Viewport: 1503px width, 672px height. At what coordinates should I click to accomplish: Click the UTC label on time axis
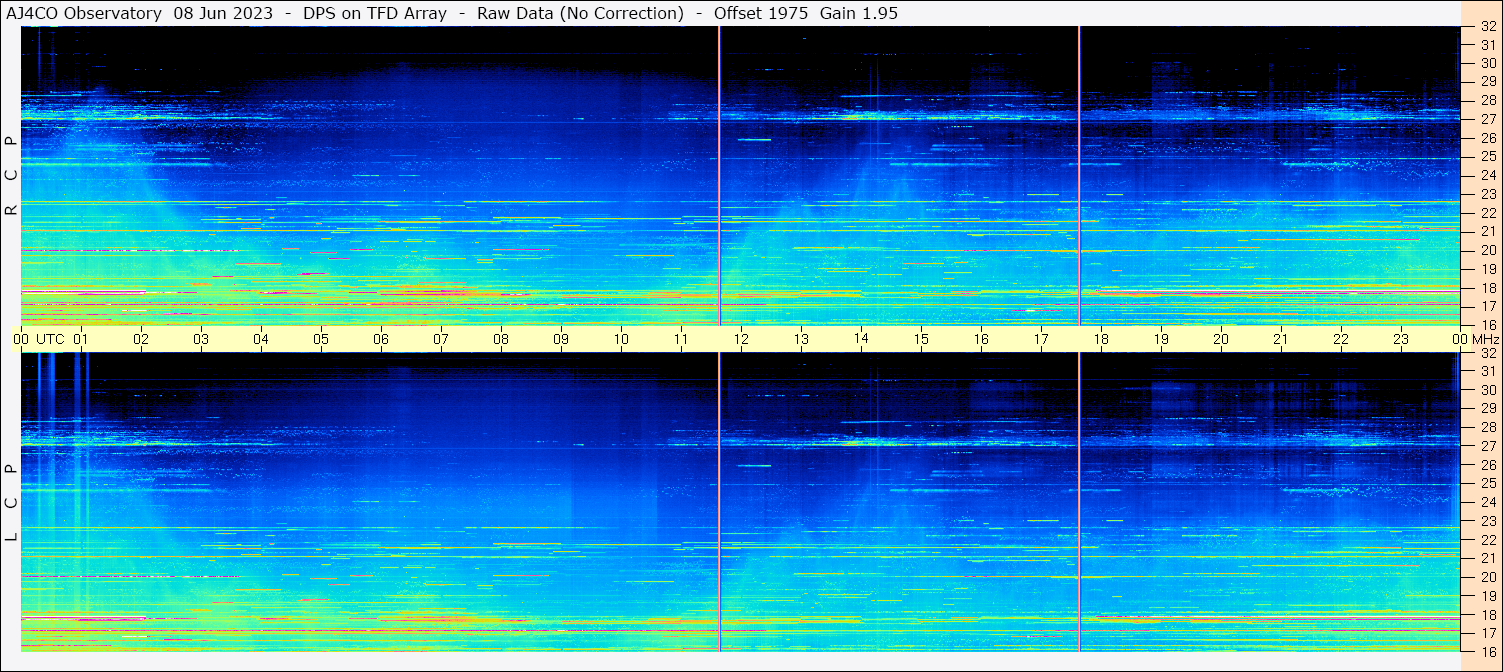pyautogui.click(x=50, y=339)
